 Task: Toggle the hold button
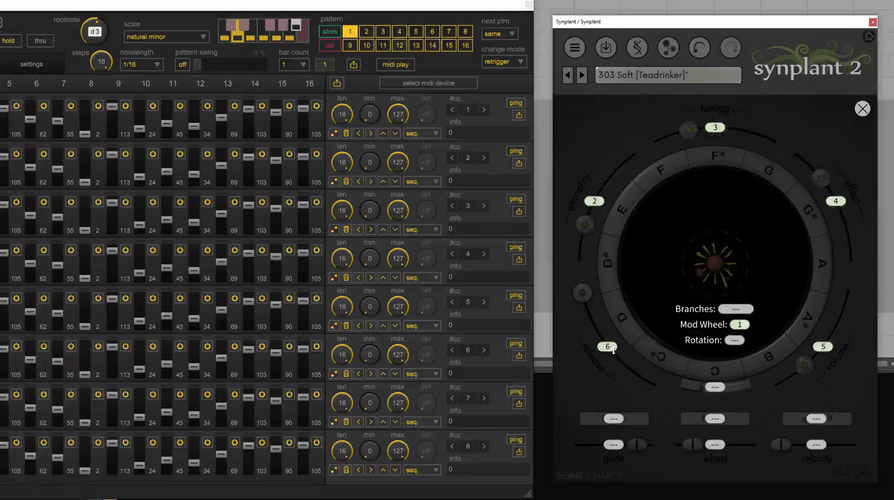(x=8, y=40)
